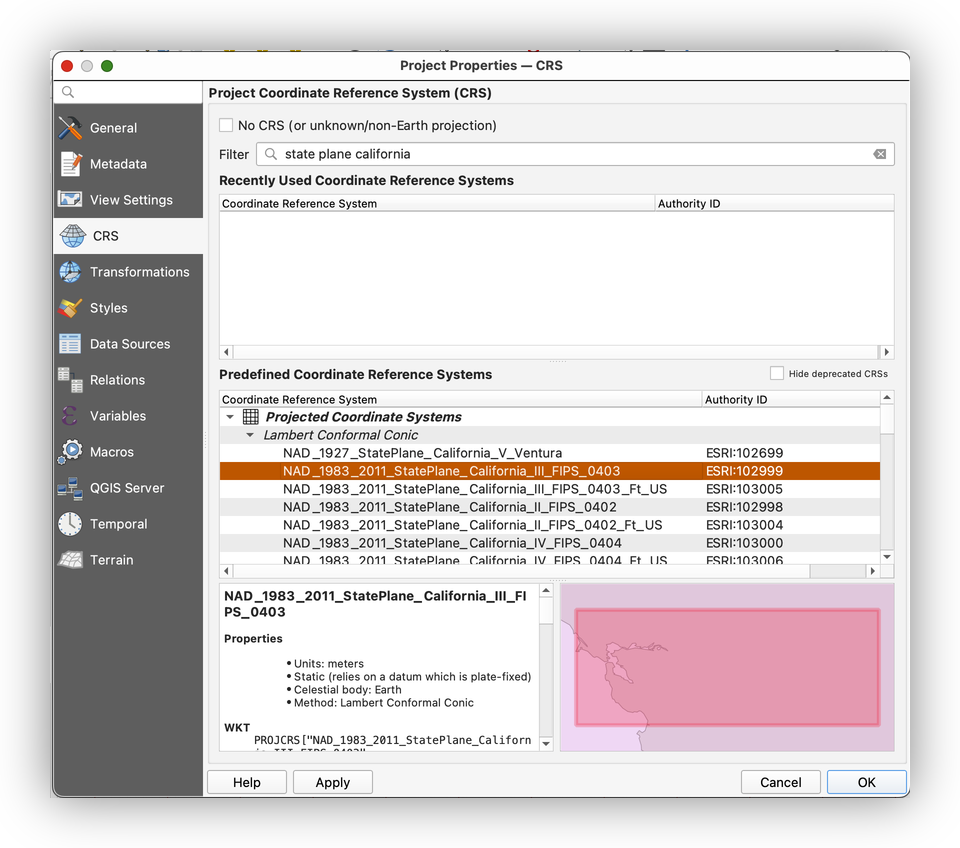Viewport: 960px width, 848px height.
Task: Select the Data Sources table icon
Action: click(70, 344)
